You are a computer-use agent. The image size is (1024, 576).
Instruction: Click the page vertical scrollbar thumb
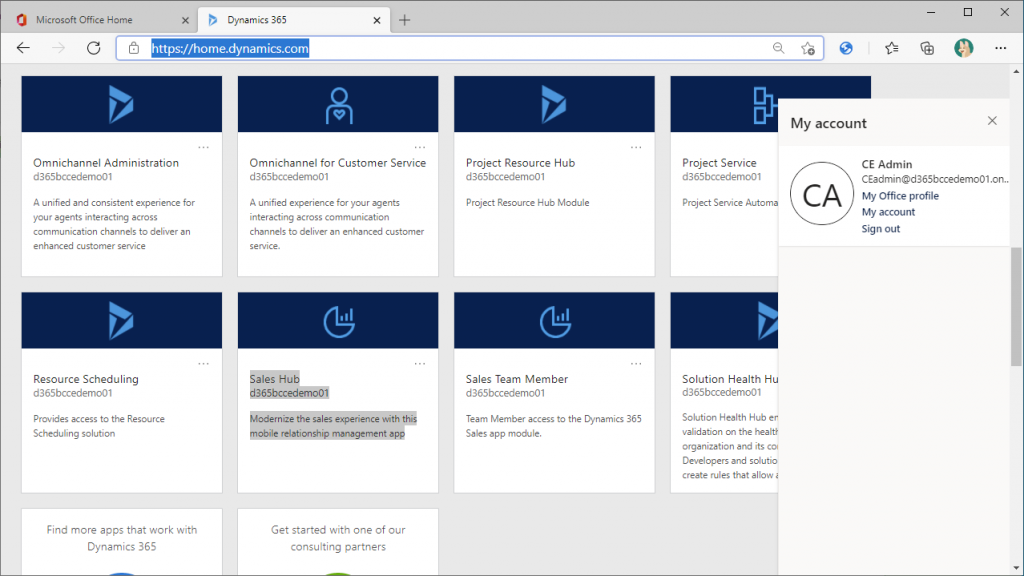click(1017, 307)
